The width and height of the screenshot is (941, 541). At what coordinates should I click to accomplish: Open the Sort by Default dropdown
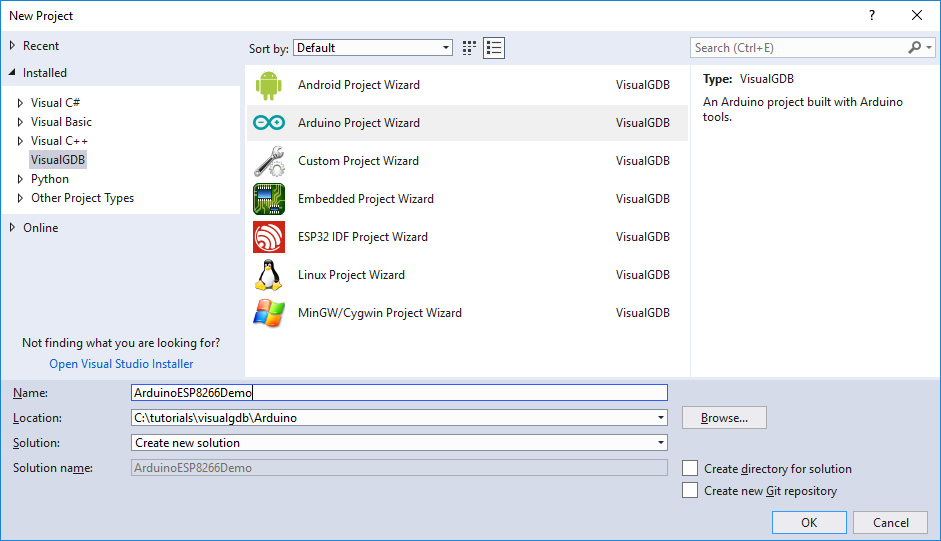(x=373, y=48)
